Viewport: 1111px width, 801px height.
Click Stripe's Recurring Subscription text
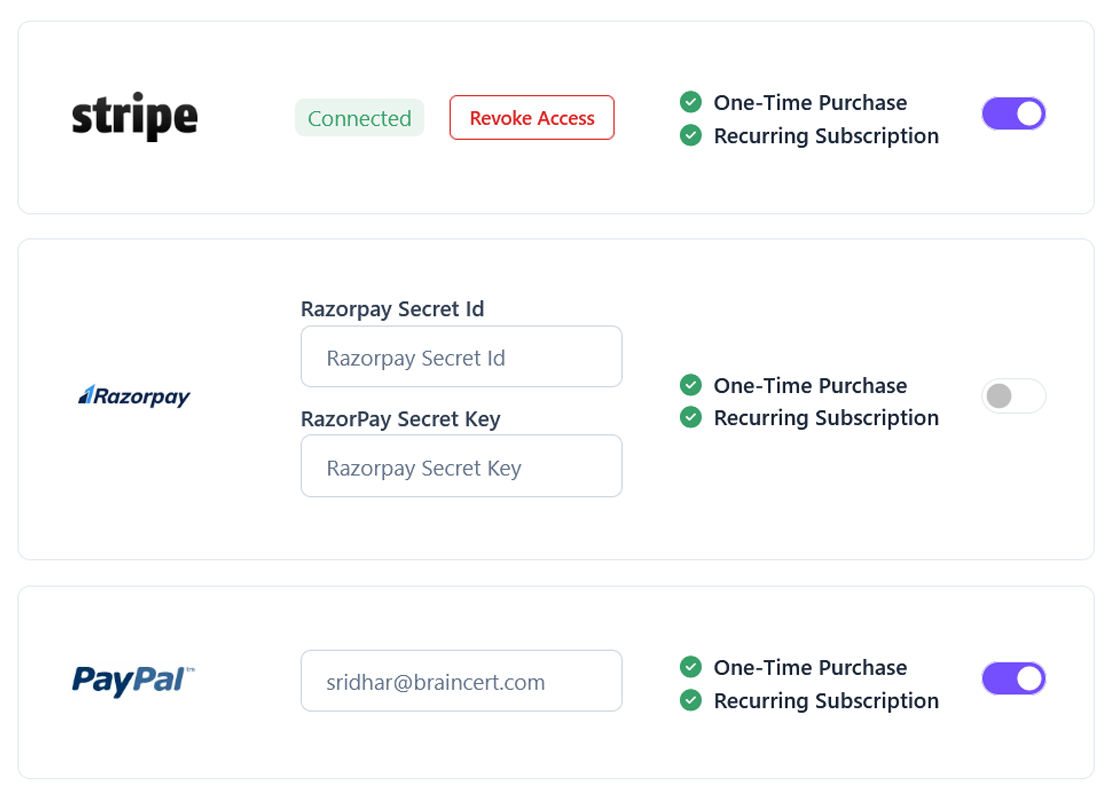click(826, 136)
